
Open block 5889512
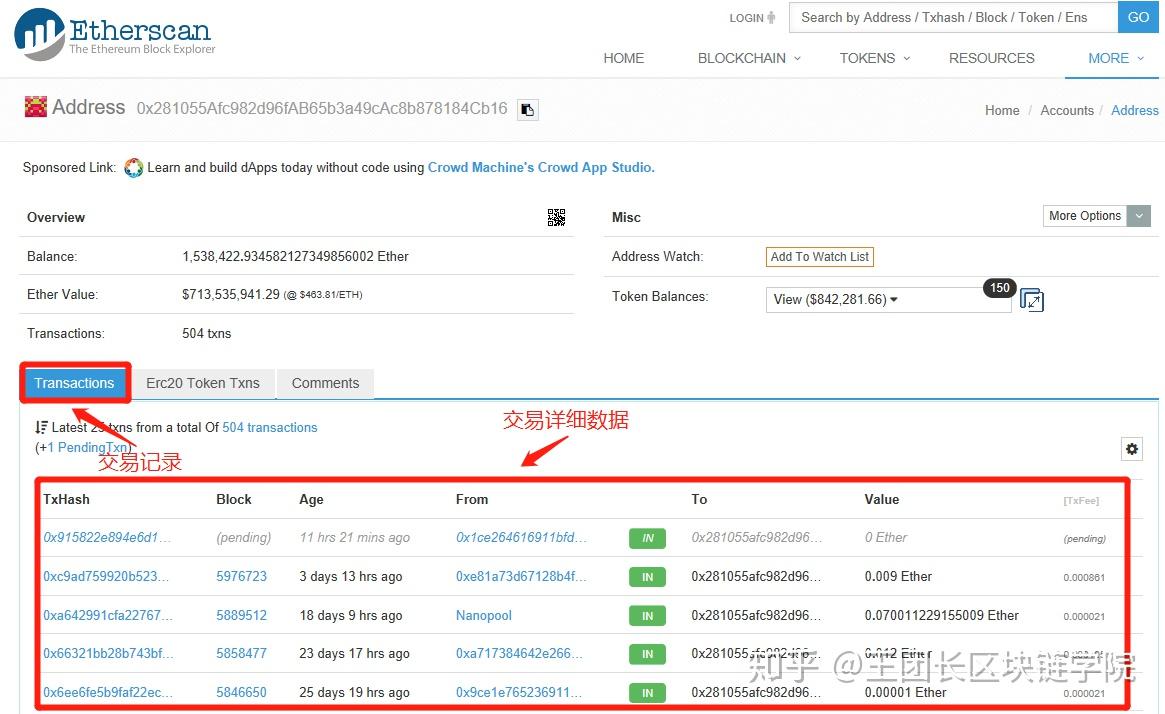(241, 615)
